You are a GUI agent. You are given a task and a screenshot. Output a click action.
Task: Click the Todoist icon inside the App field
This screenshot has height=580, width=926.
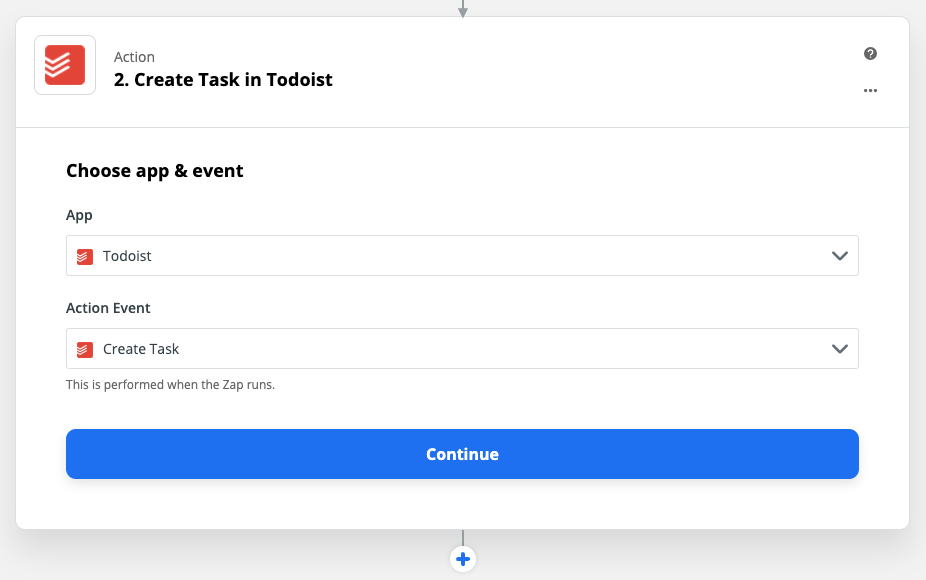(x=86, y=256)
